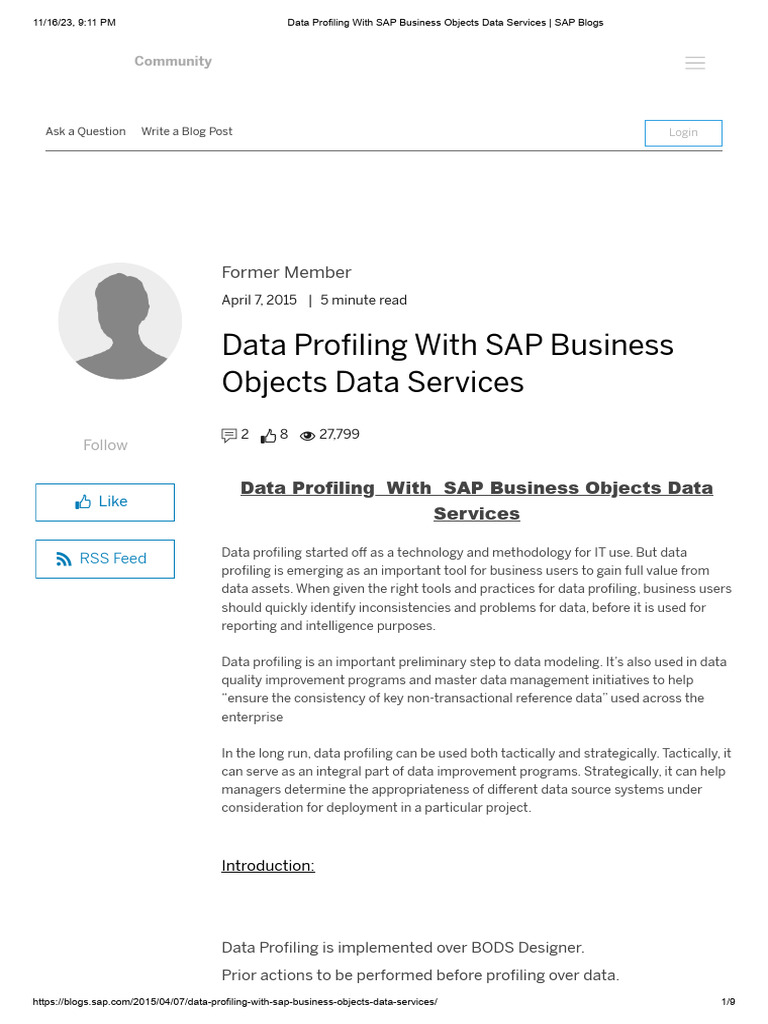The height and width of the screenshot is (1024, 768).
Task: Go to the Community link
Action: click(x=173, y=61)
